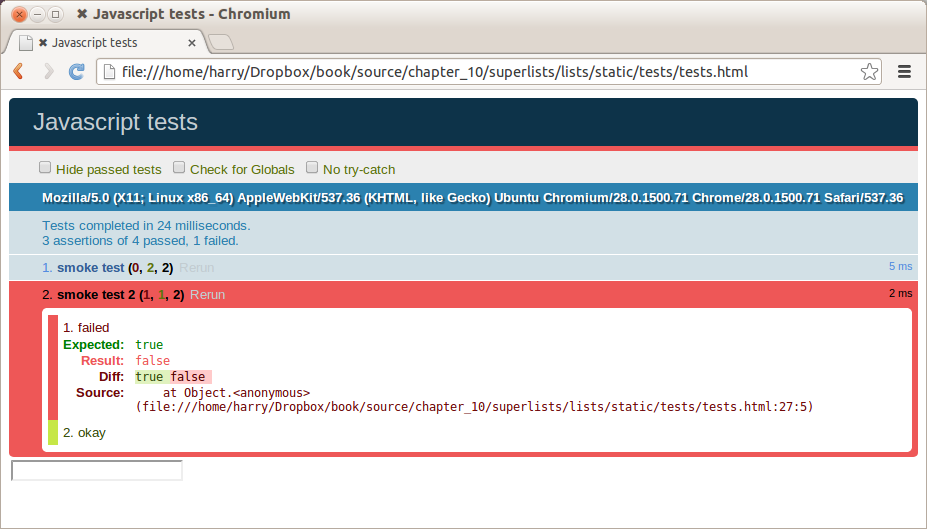
Task: Enable Hide passed tests checkbox
Action: pyautogui.click(x=45, y=167)
